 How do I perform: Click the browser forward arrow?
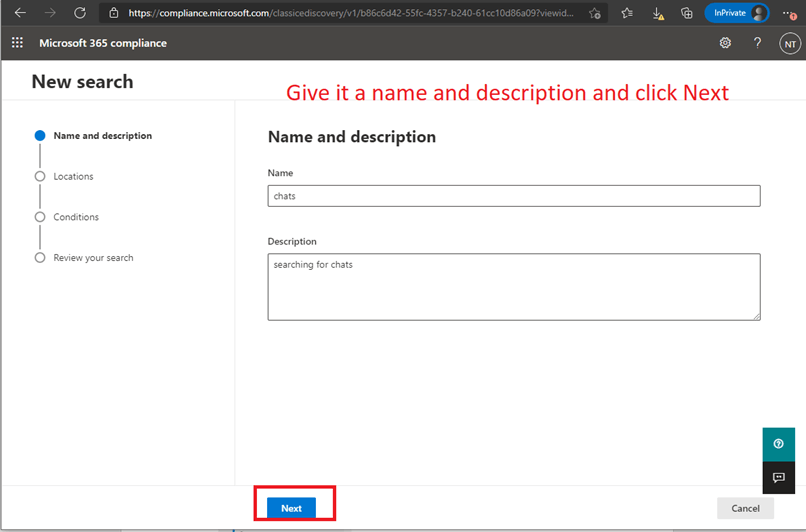(50, 13)
